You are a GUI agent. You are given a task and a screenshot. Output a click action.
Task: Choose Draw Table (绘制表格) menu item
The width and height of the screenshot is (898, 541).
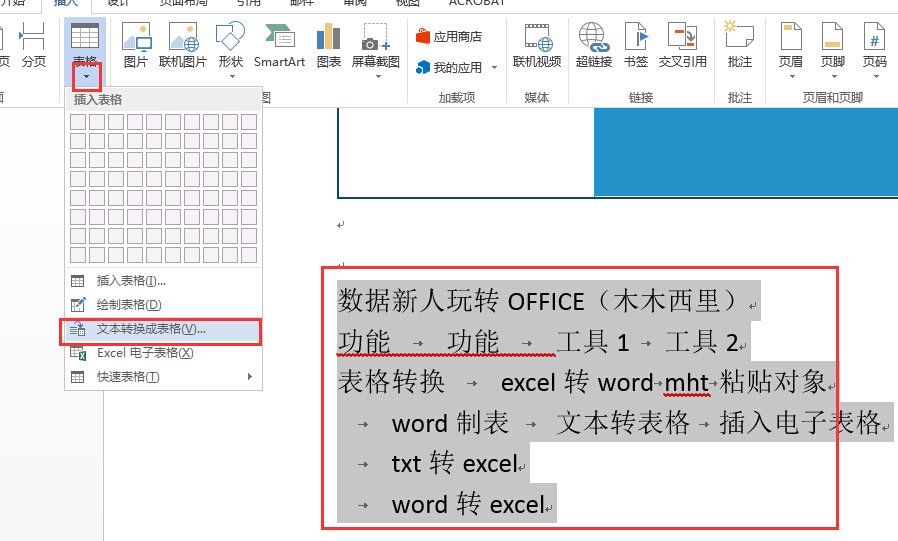coord(163,305)
